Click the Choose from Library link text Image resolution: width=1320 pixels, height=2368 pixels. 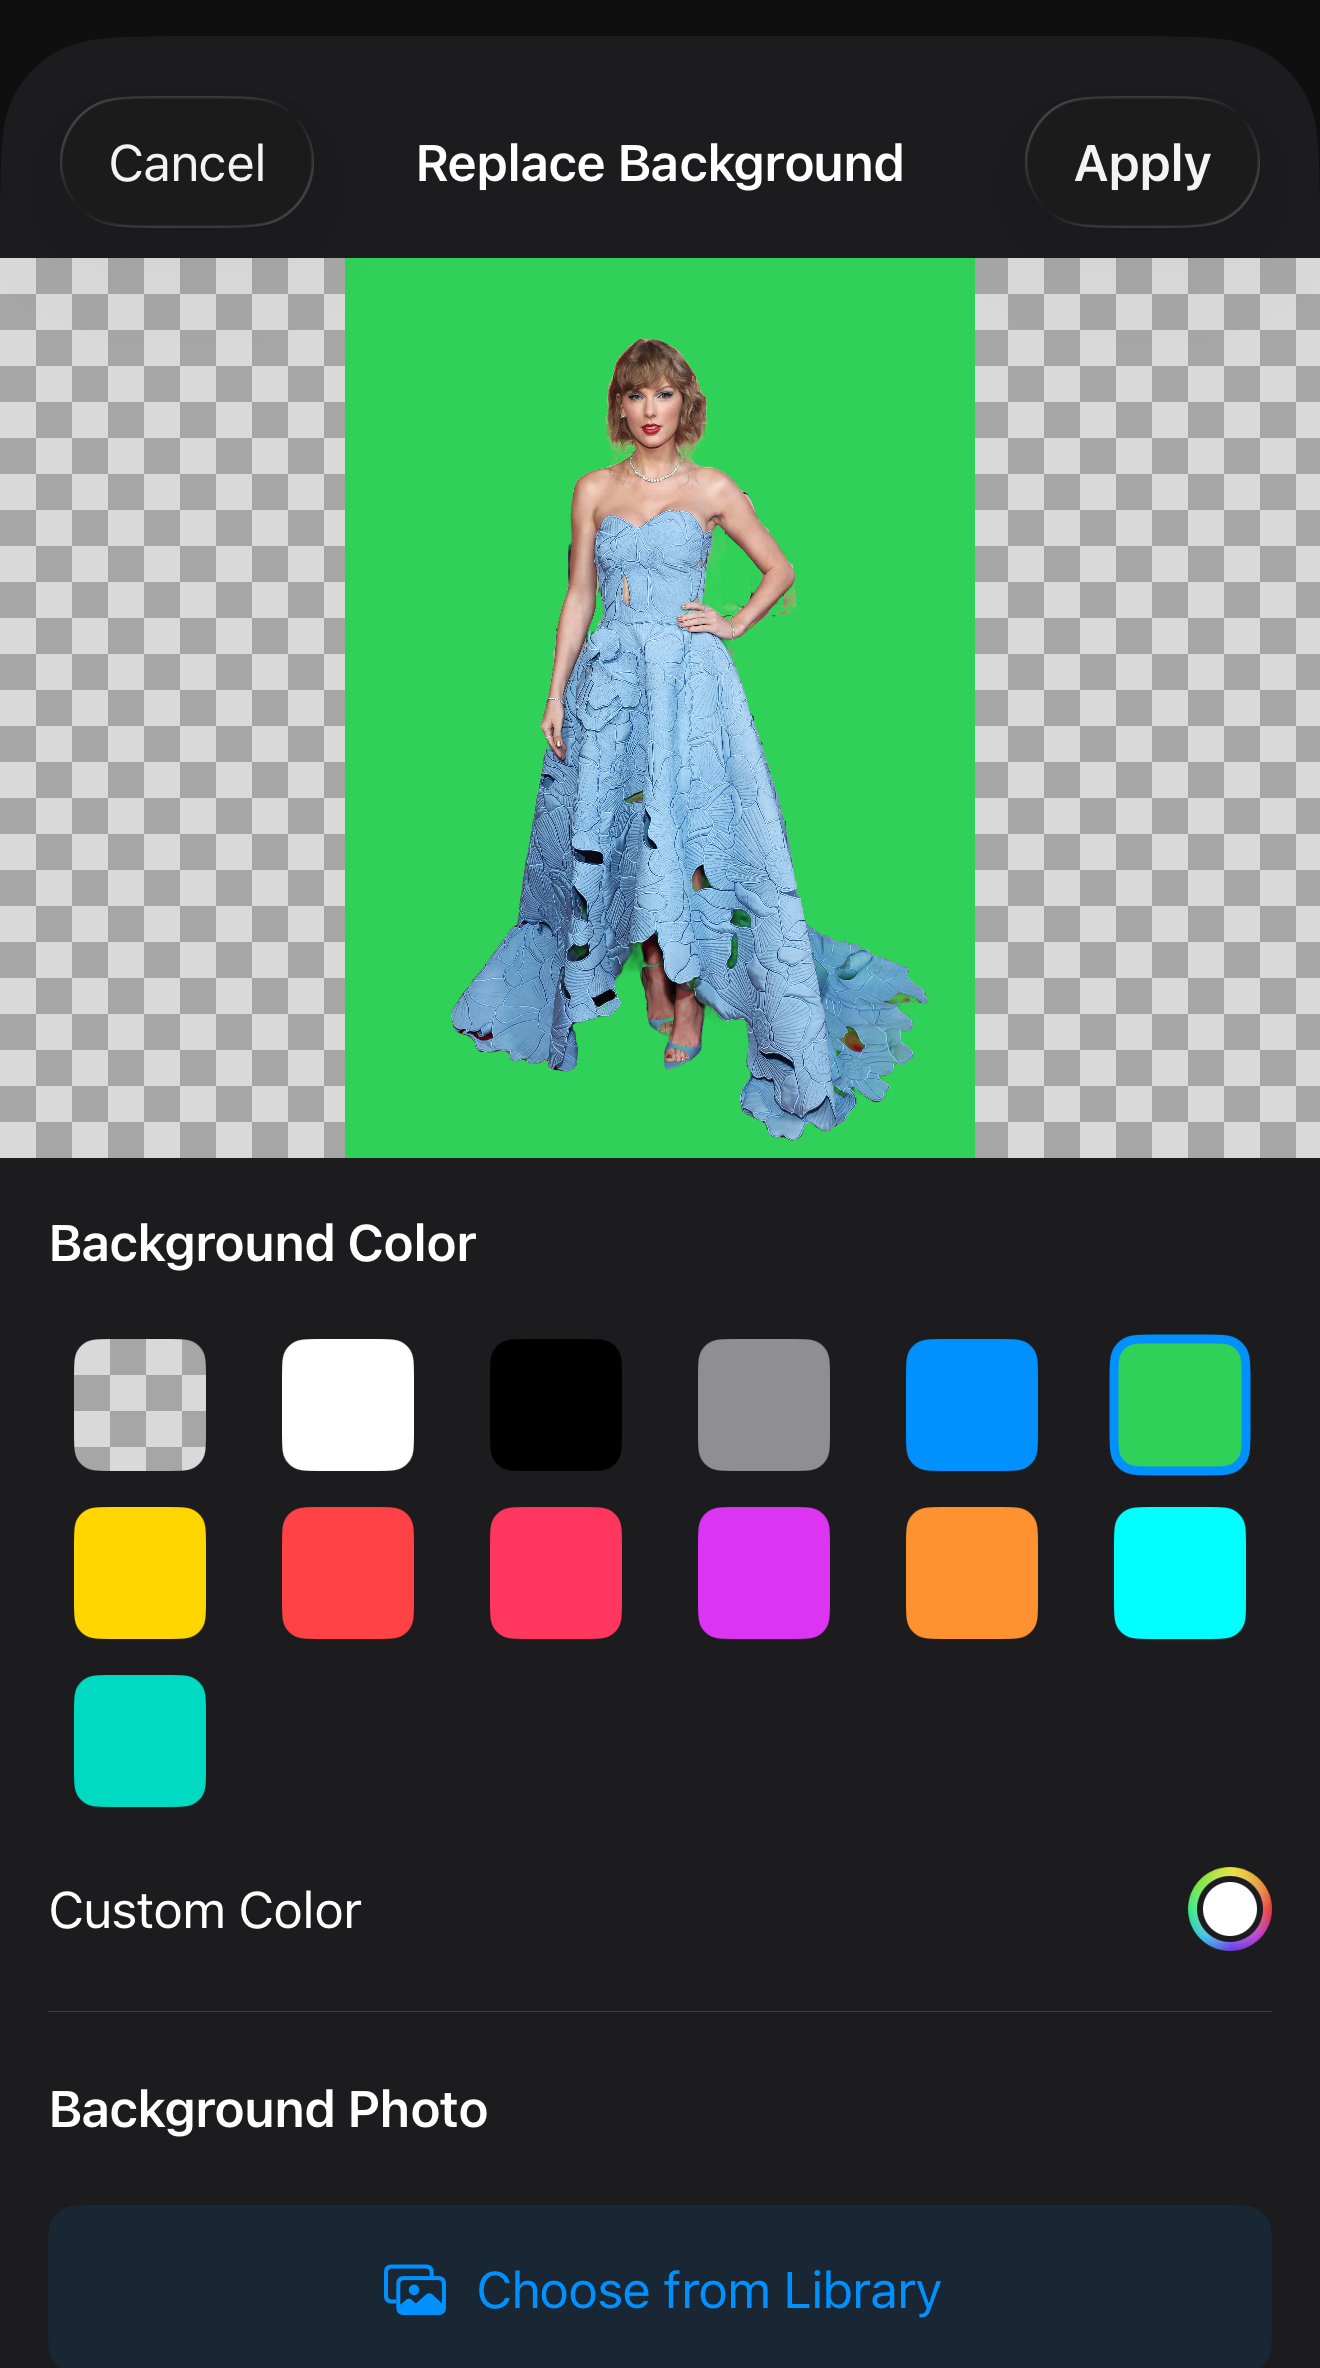[708, 2290]
